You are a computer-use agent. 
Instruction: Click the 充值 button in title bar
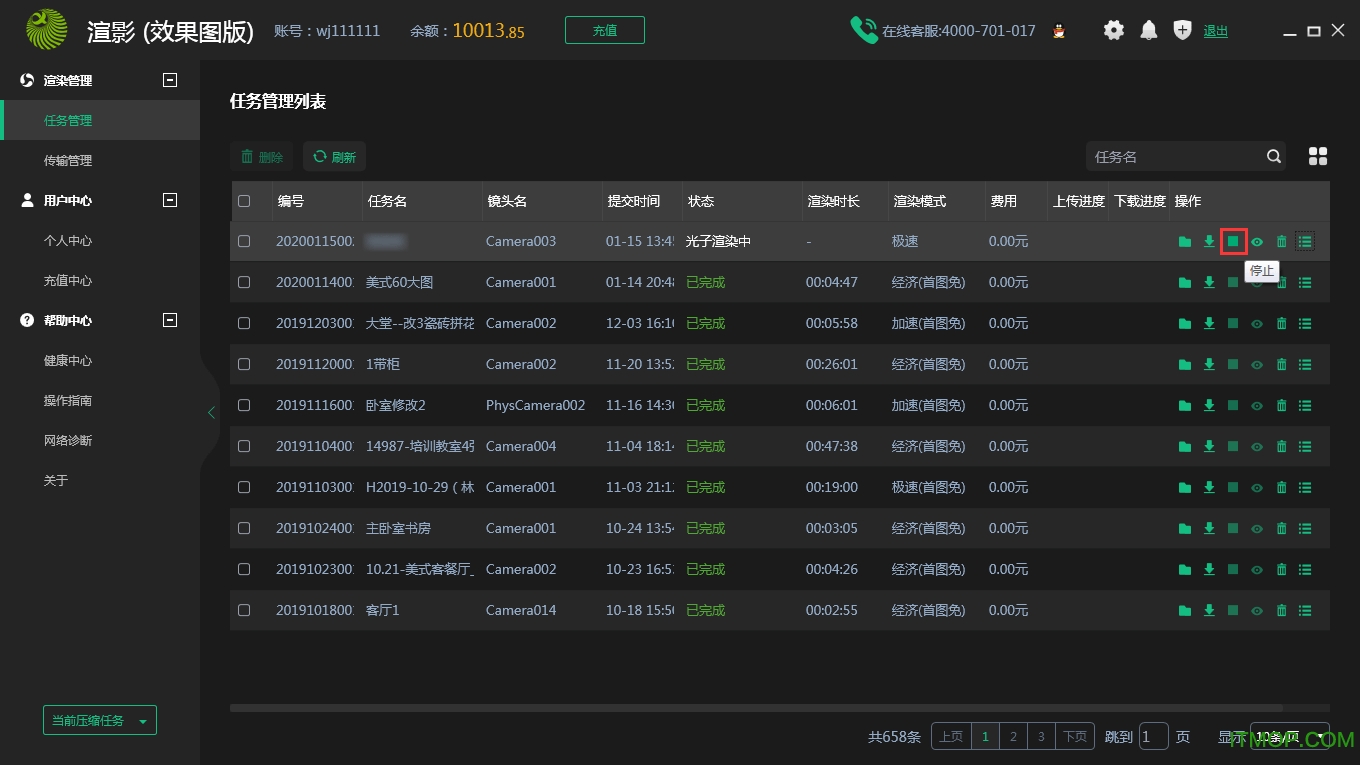pyautogui.click(x=605, y=30)
